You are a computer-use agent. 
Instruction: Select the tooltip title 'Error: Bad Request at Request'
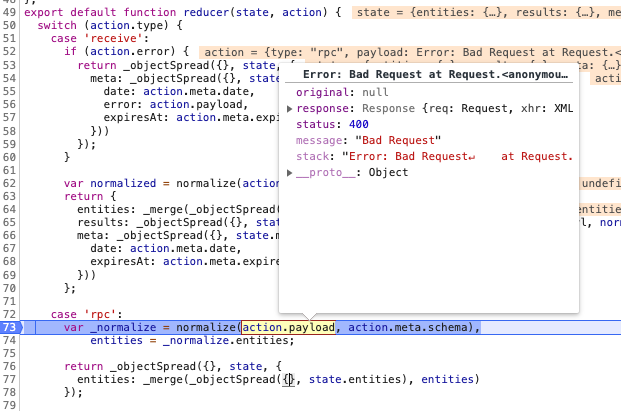[435, 74]
